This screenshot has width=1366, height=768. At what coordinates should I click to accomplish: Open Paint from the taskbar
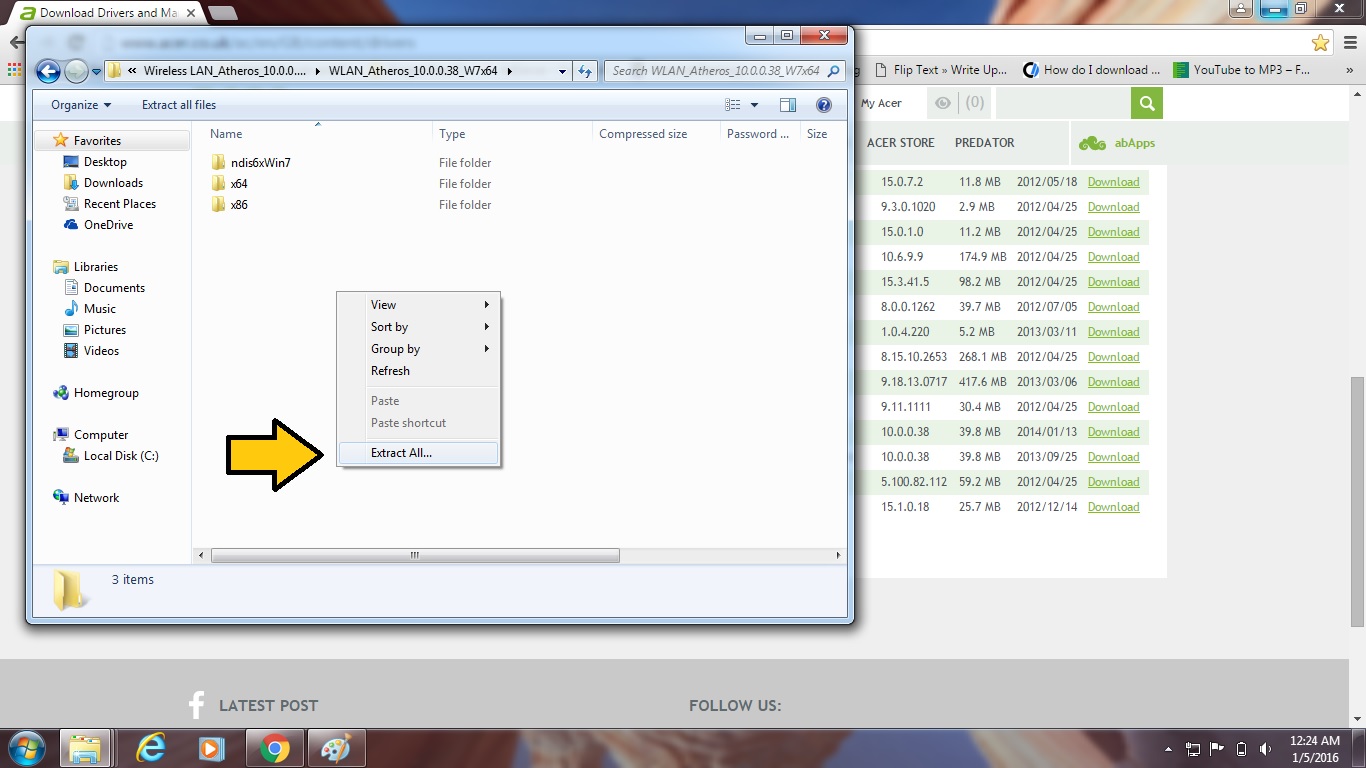[x=336, y=748]
